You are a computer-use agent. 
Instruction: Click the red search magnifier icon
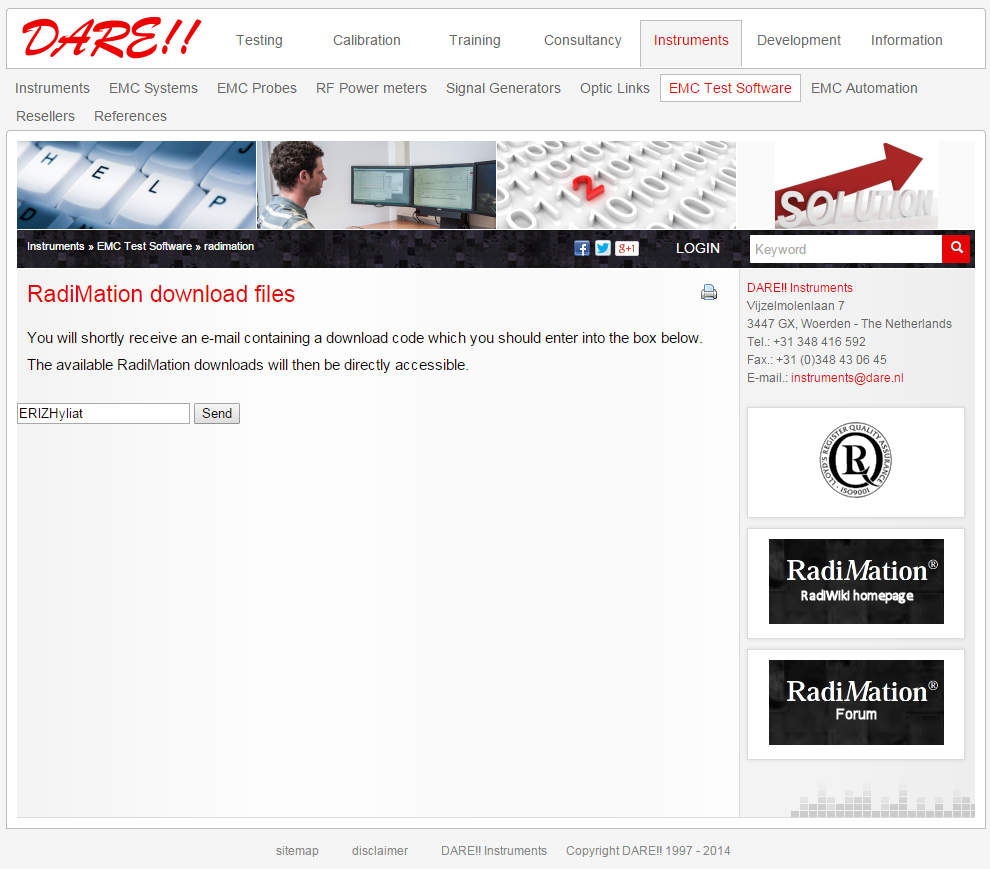coord(956,248)
